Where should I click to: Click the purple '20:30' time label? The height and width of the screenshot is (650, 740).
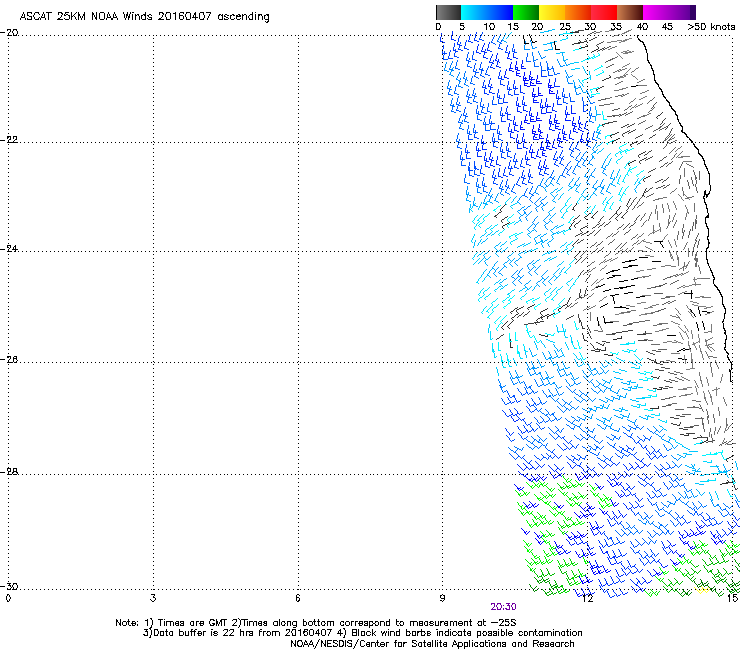(x=503, y=607)
